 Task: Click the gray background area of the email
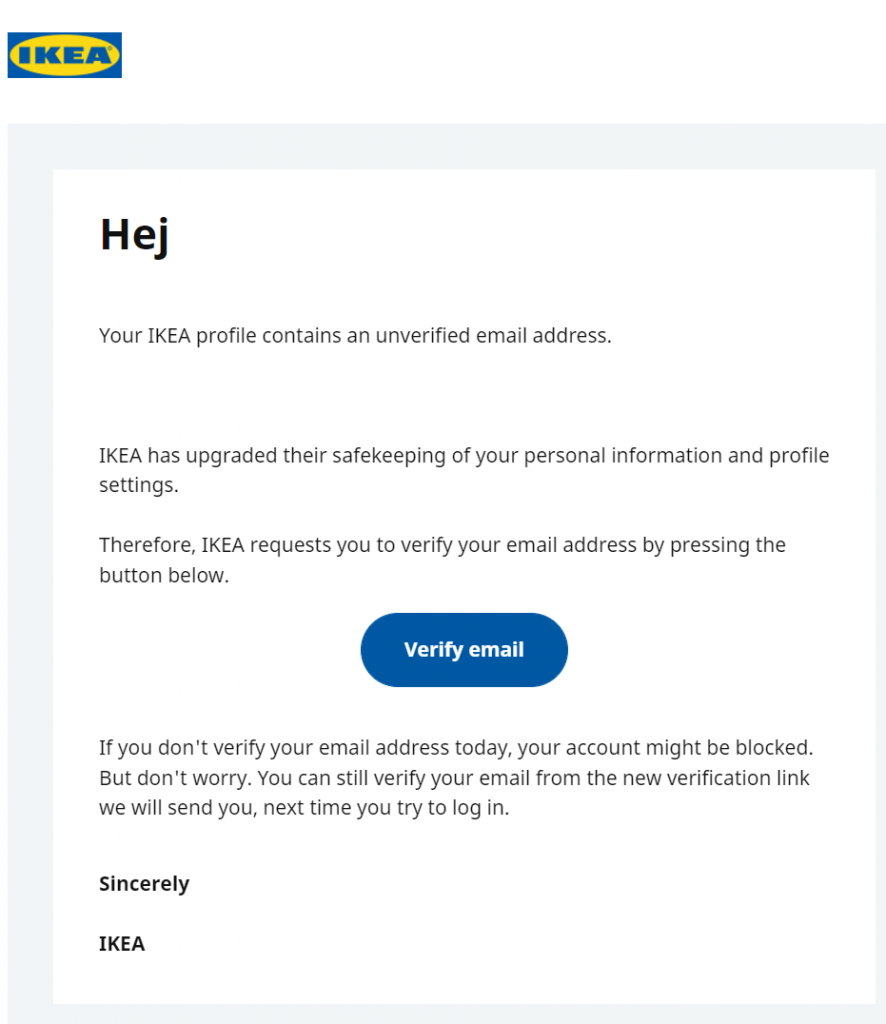30,500
